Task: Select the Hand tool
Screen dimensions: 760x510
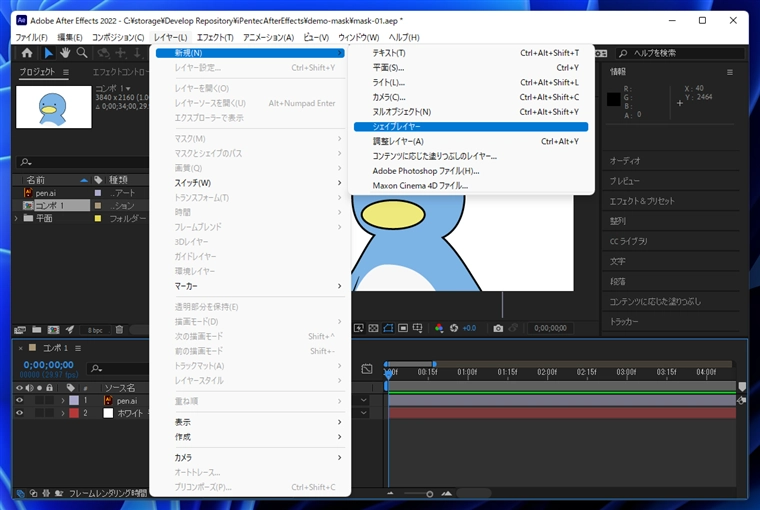Action: pos(65,53)
